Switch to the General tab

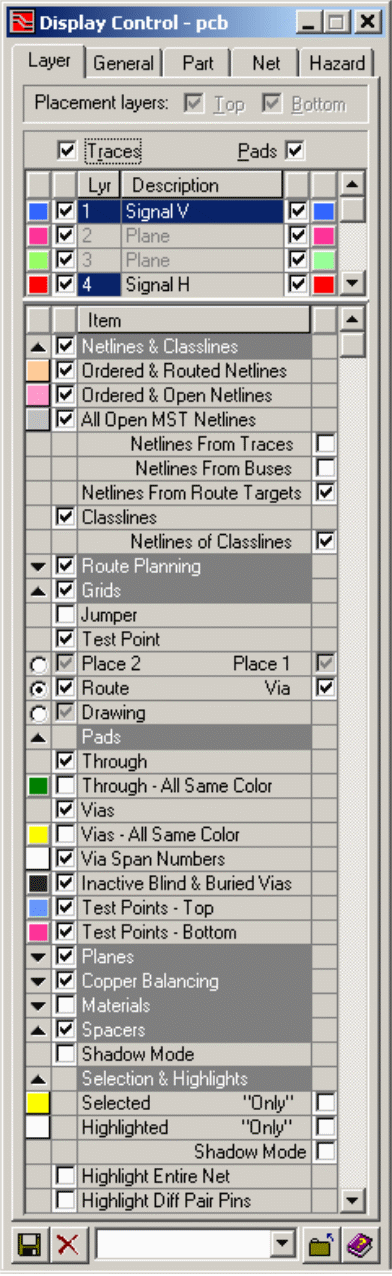(x=123, y=64)
